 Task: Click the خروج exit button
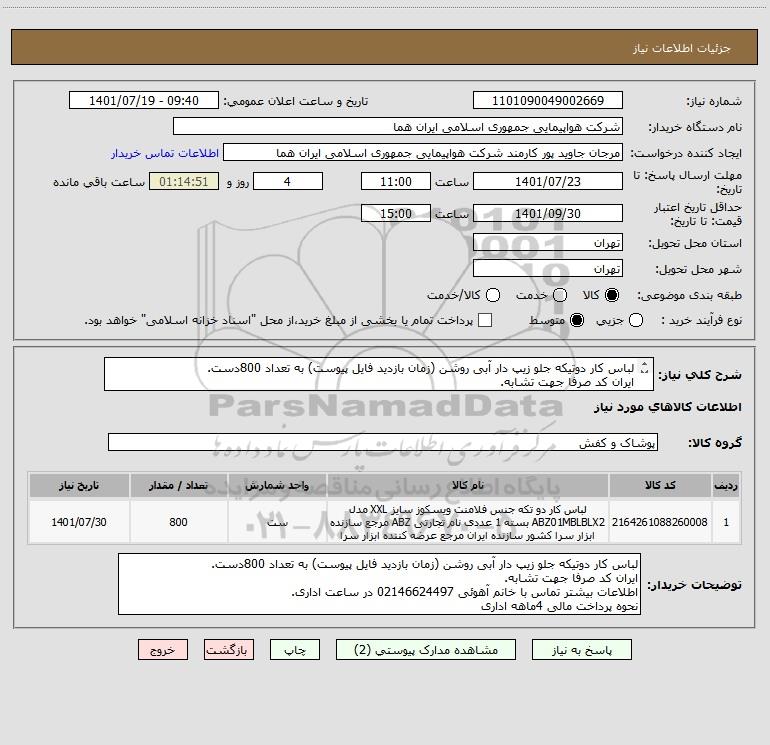[x=163, y=650]
